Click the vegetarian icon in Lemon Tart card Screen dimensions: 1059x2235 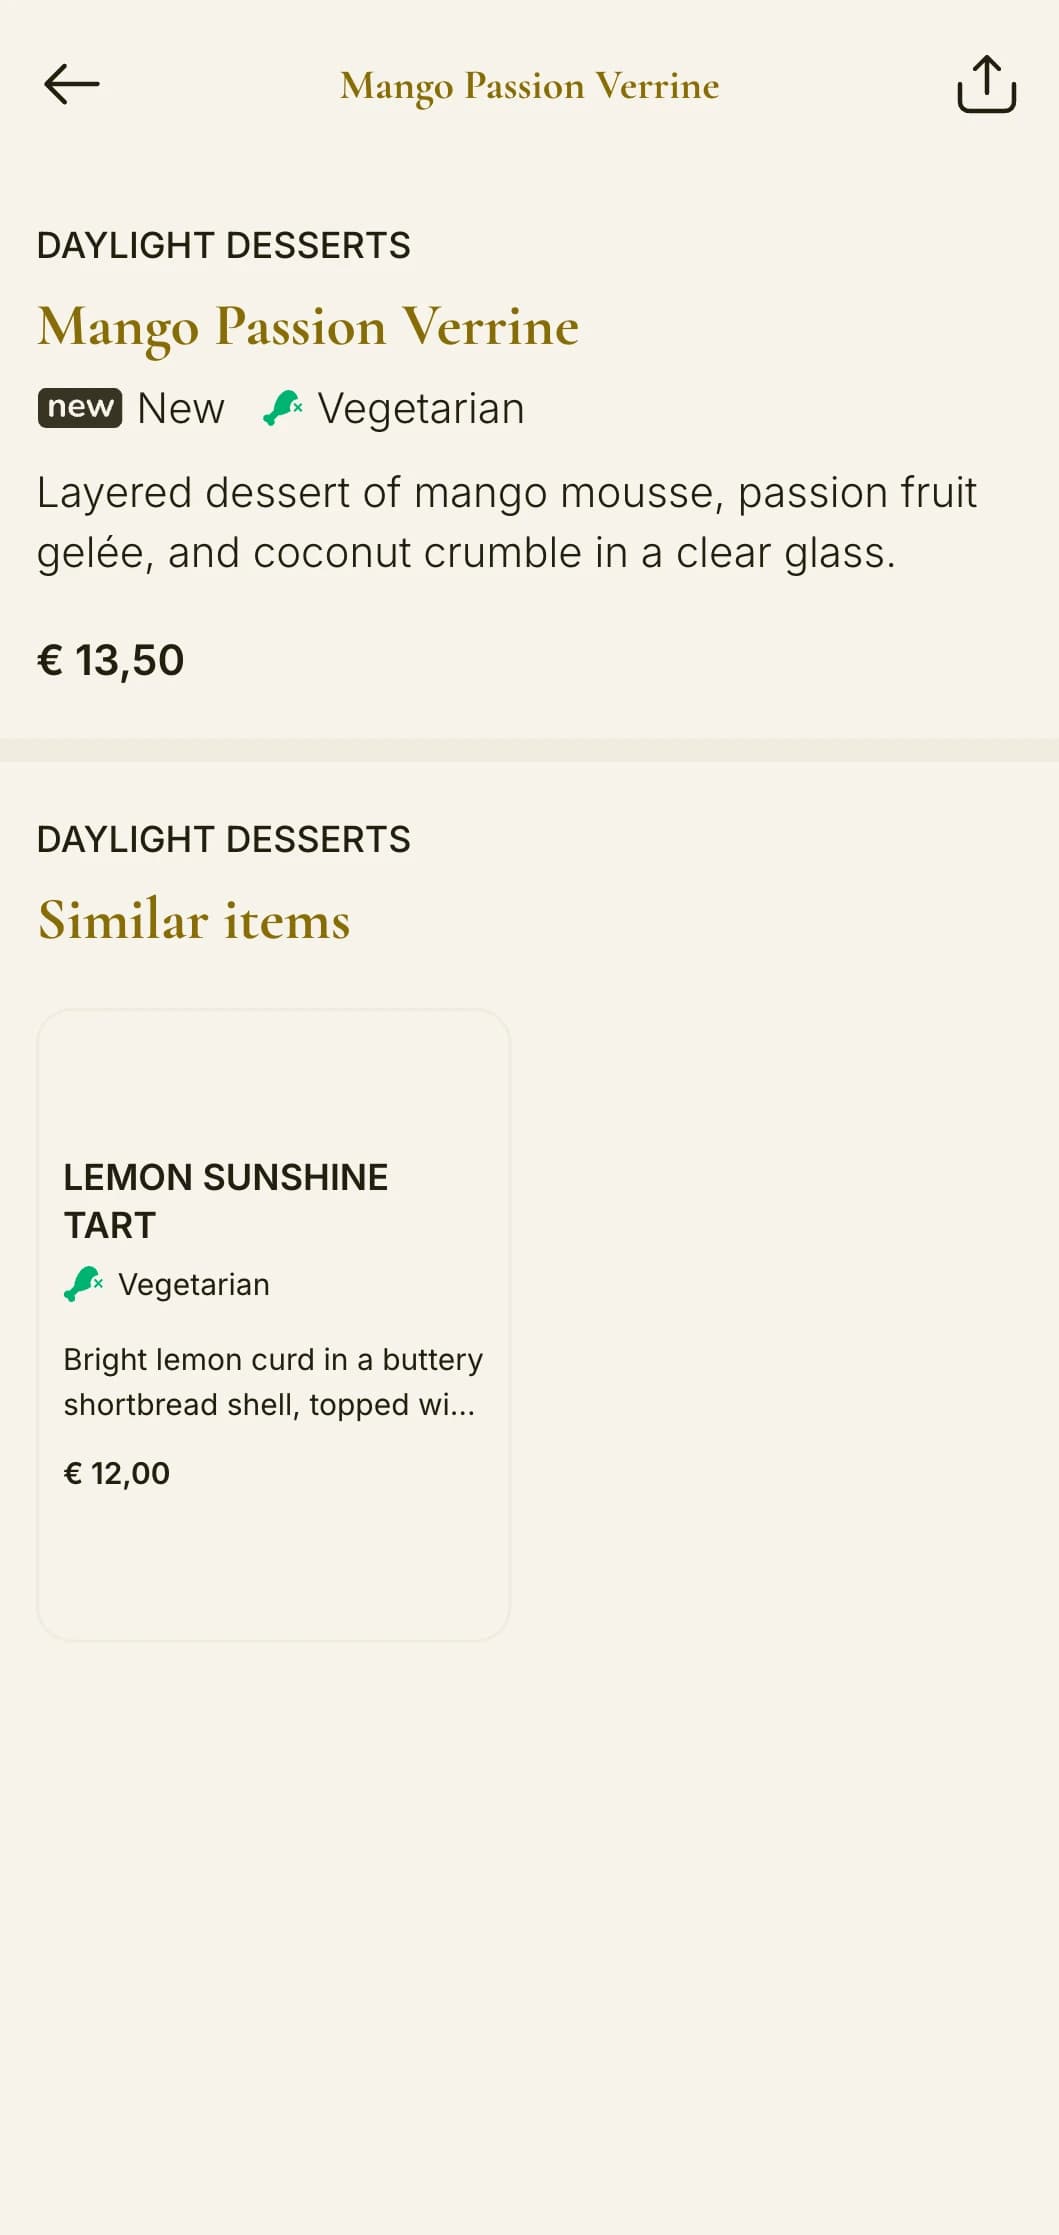[x=84, y=1284]
